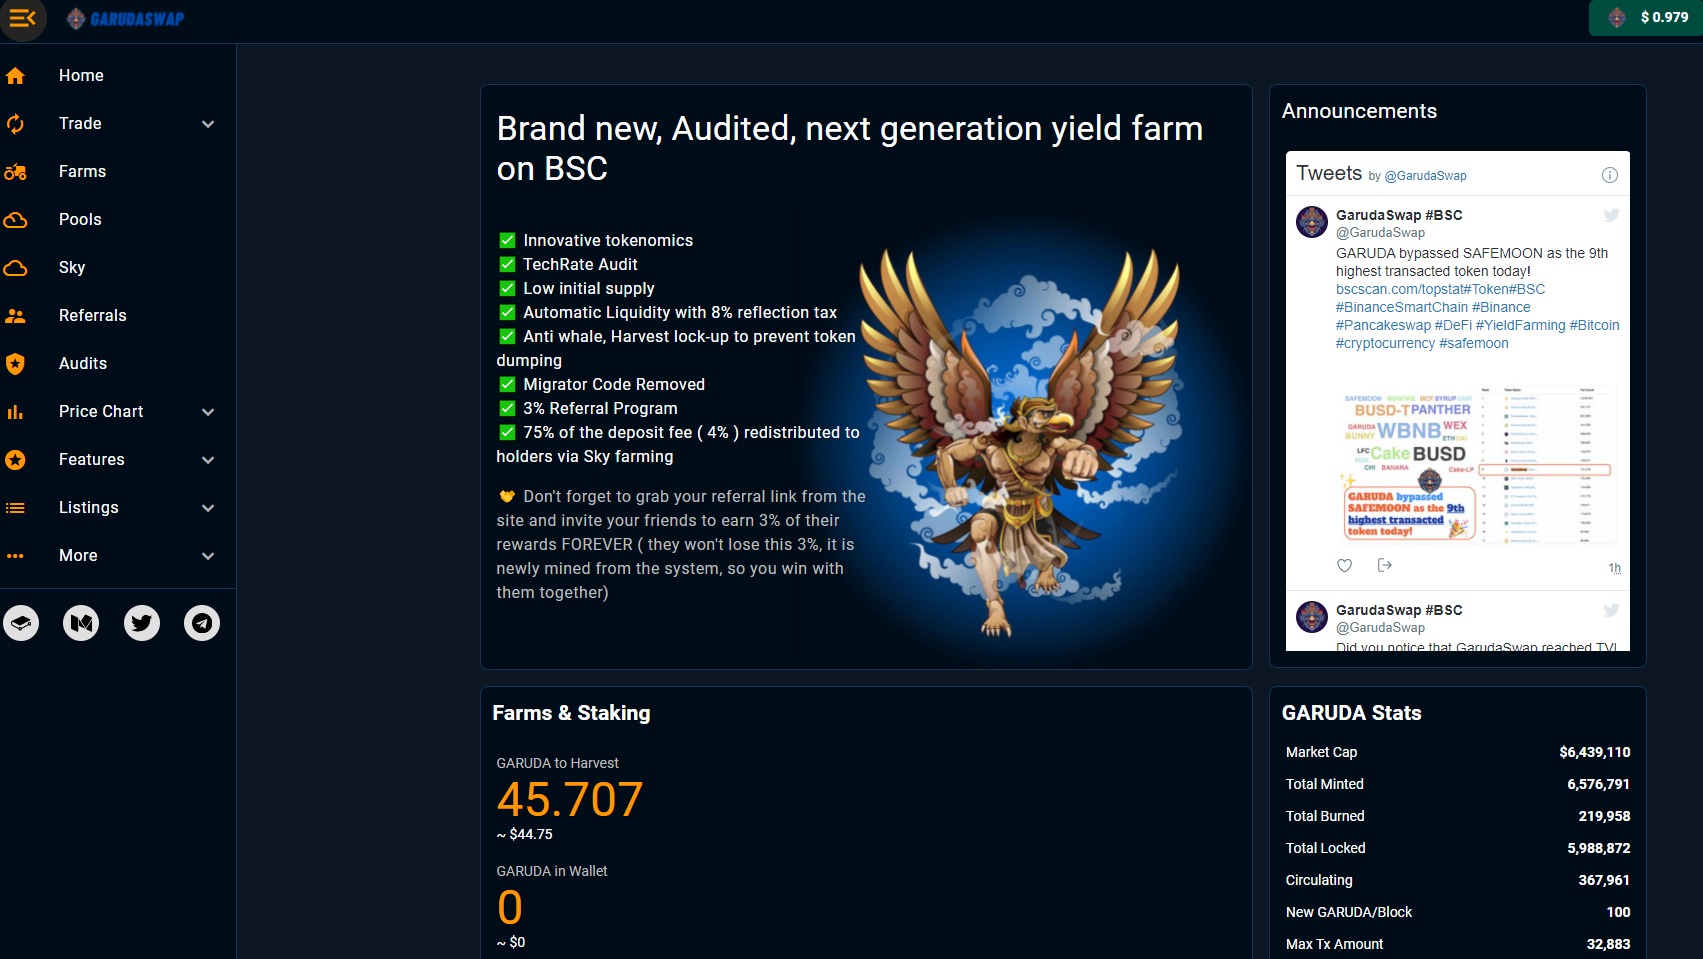This screenshot has height=959, width=1703.
Task: Expand the More menu chevron
Action: tap(208, 556)
